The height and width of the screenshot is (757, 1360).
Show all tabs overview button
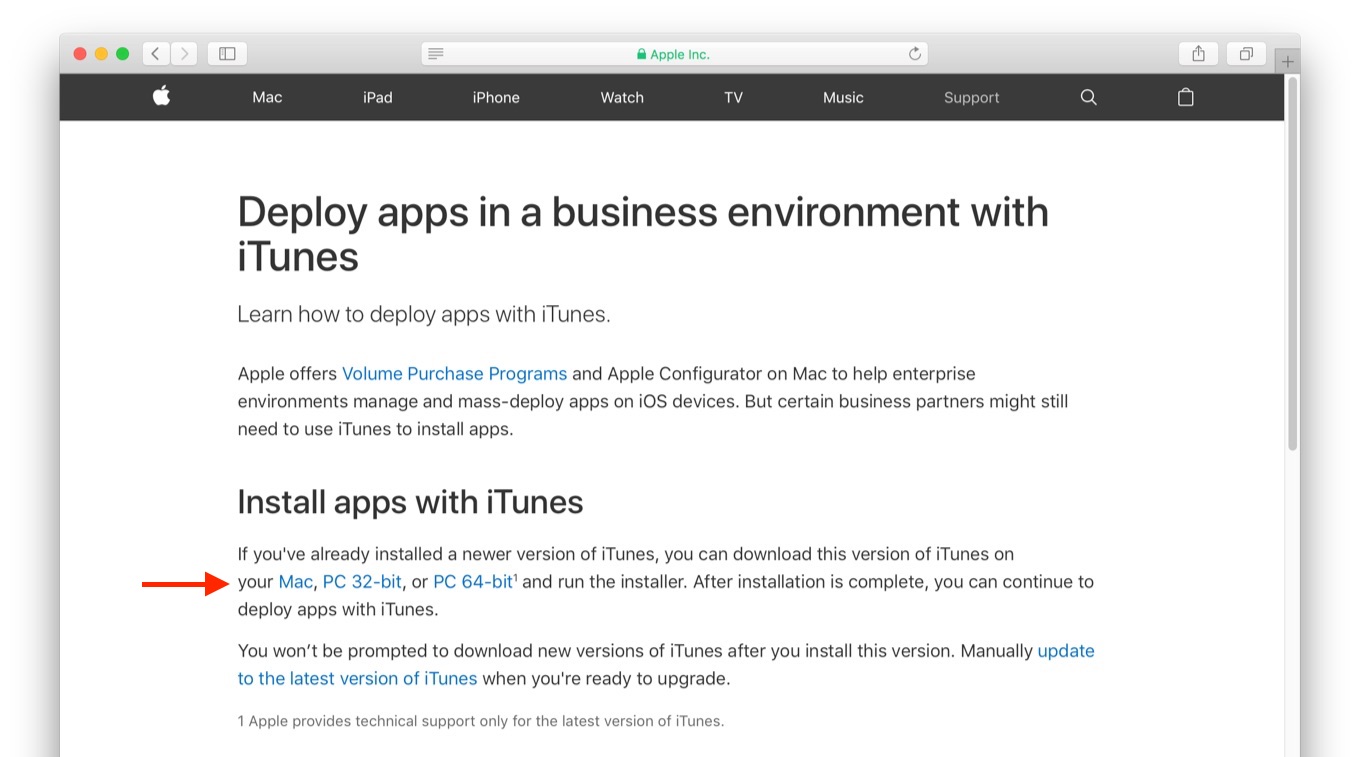point(1246,54)
